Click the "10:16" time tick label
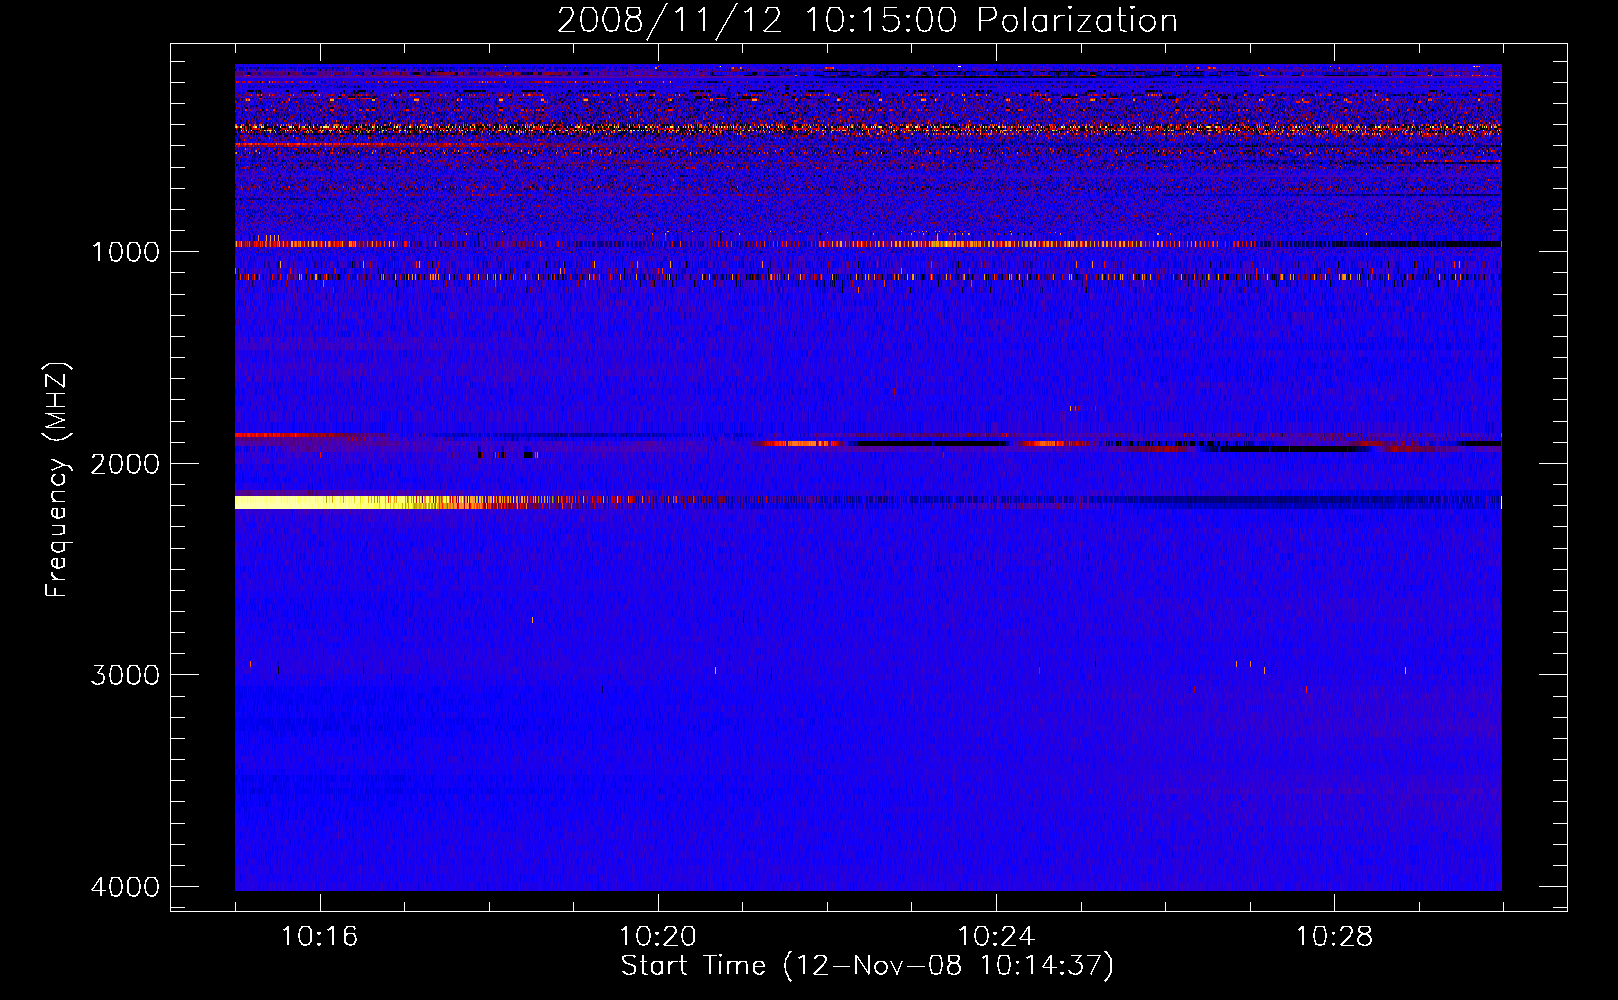Viewport: 1618px width, 1000px height. [x=319, y=937]
